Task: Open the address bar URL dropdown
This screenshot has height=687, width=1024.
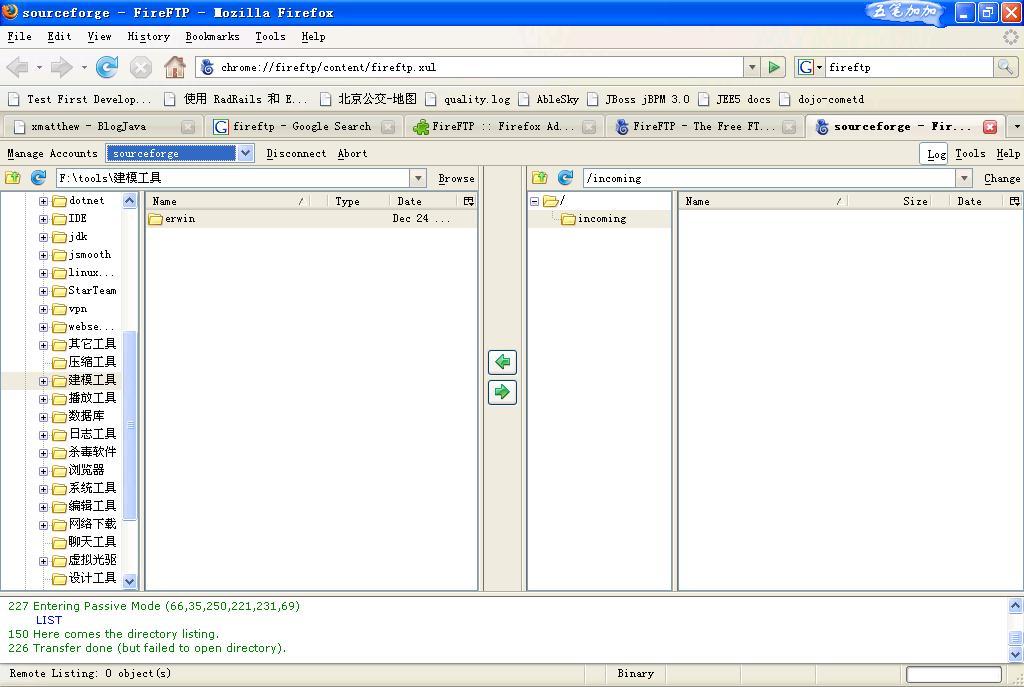Action: 752,67
